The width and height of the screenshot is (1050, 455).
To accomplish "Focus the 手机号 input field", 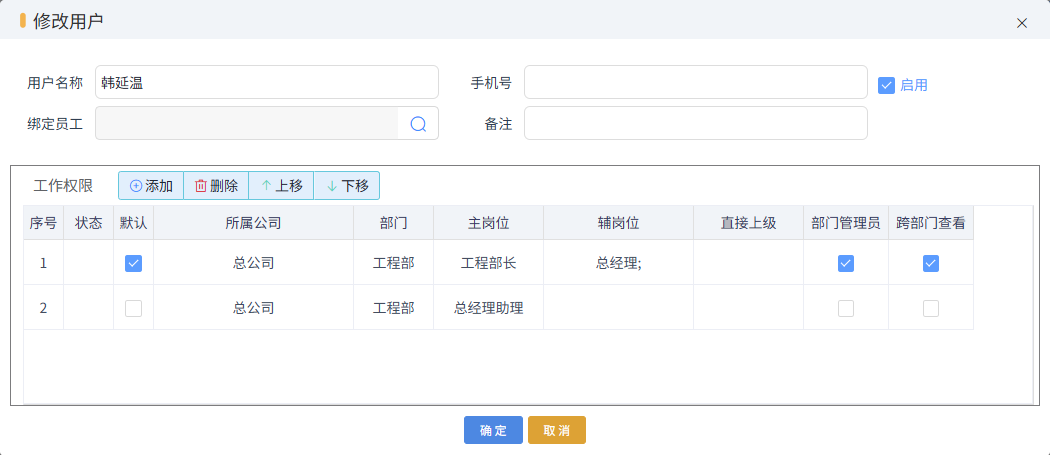I will click(x=696, y=82).
